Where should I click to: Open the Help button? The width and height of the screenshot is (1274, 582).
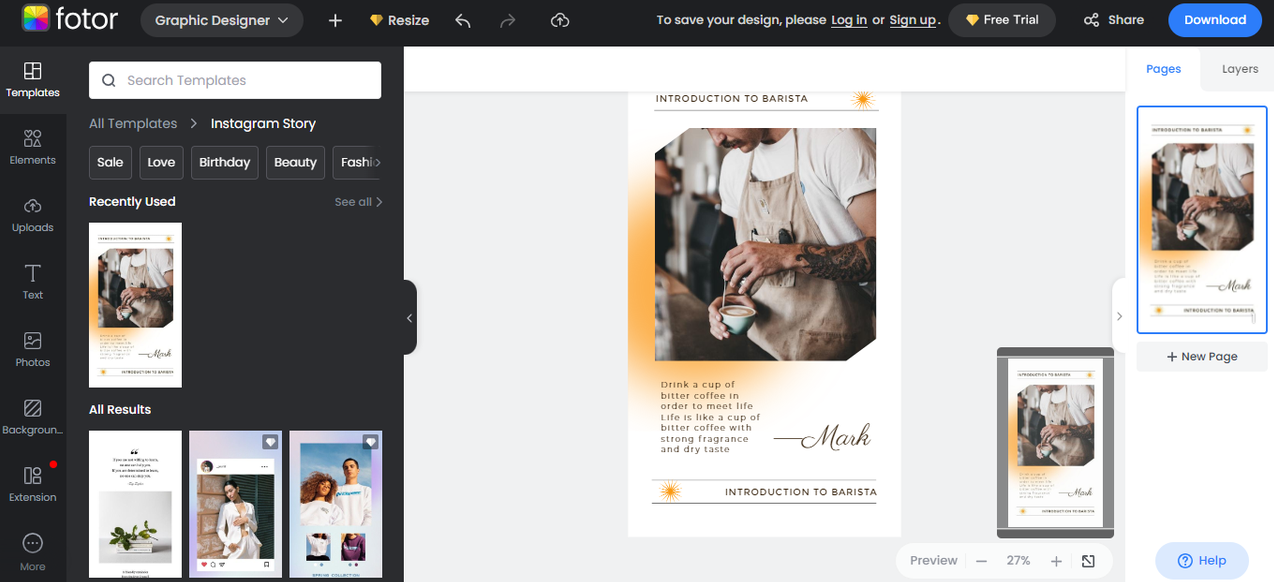click(1202, 560)
